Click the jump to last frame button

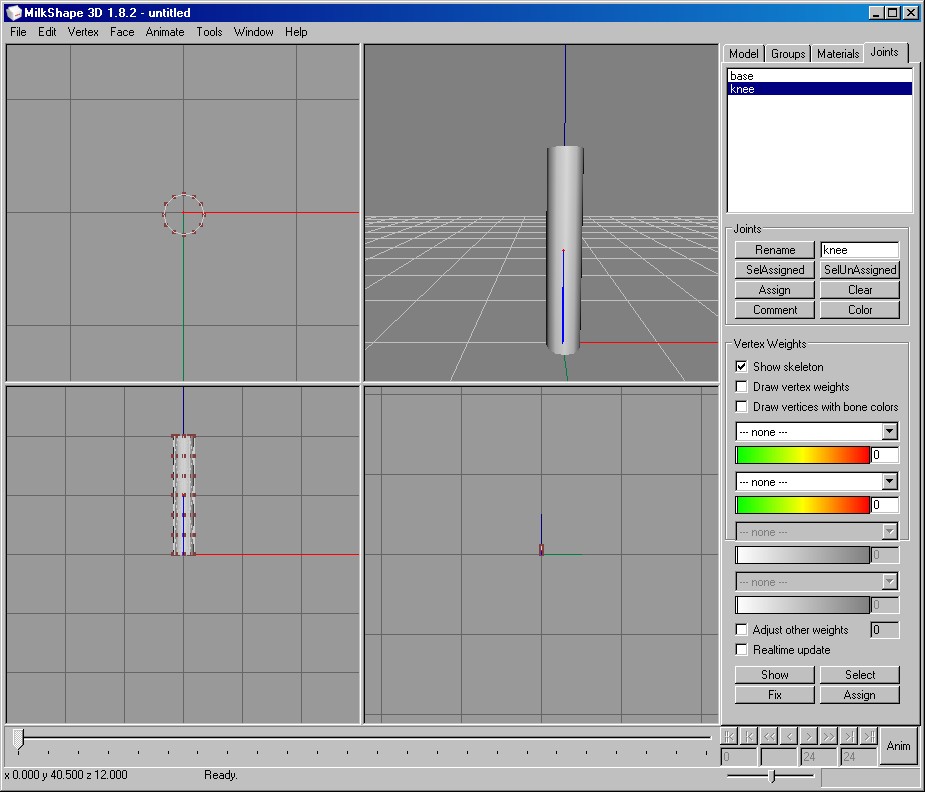[x=869, y=736]
